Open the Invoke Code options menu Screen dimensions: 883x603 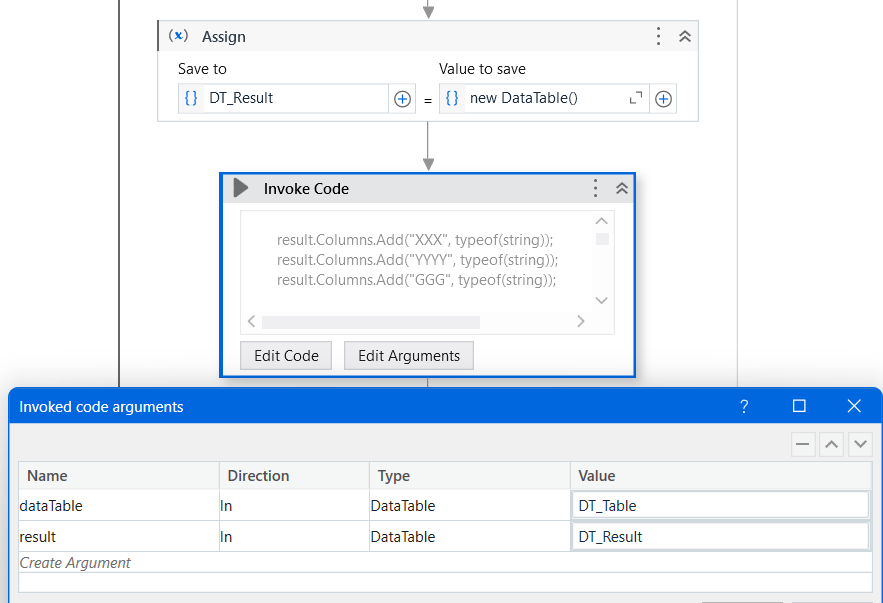[x=595, y=188]
